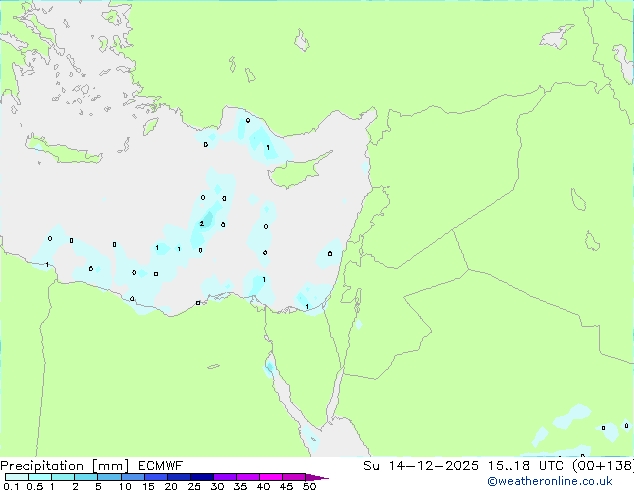Image resolution: width=634 pixels, height=490 pixels.
Task: Click the '0.1' legend scale label
Action: click(x=11, y=486)
